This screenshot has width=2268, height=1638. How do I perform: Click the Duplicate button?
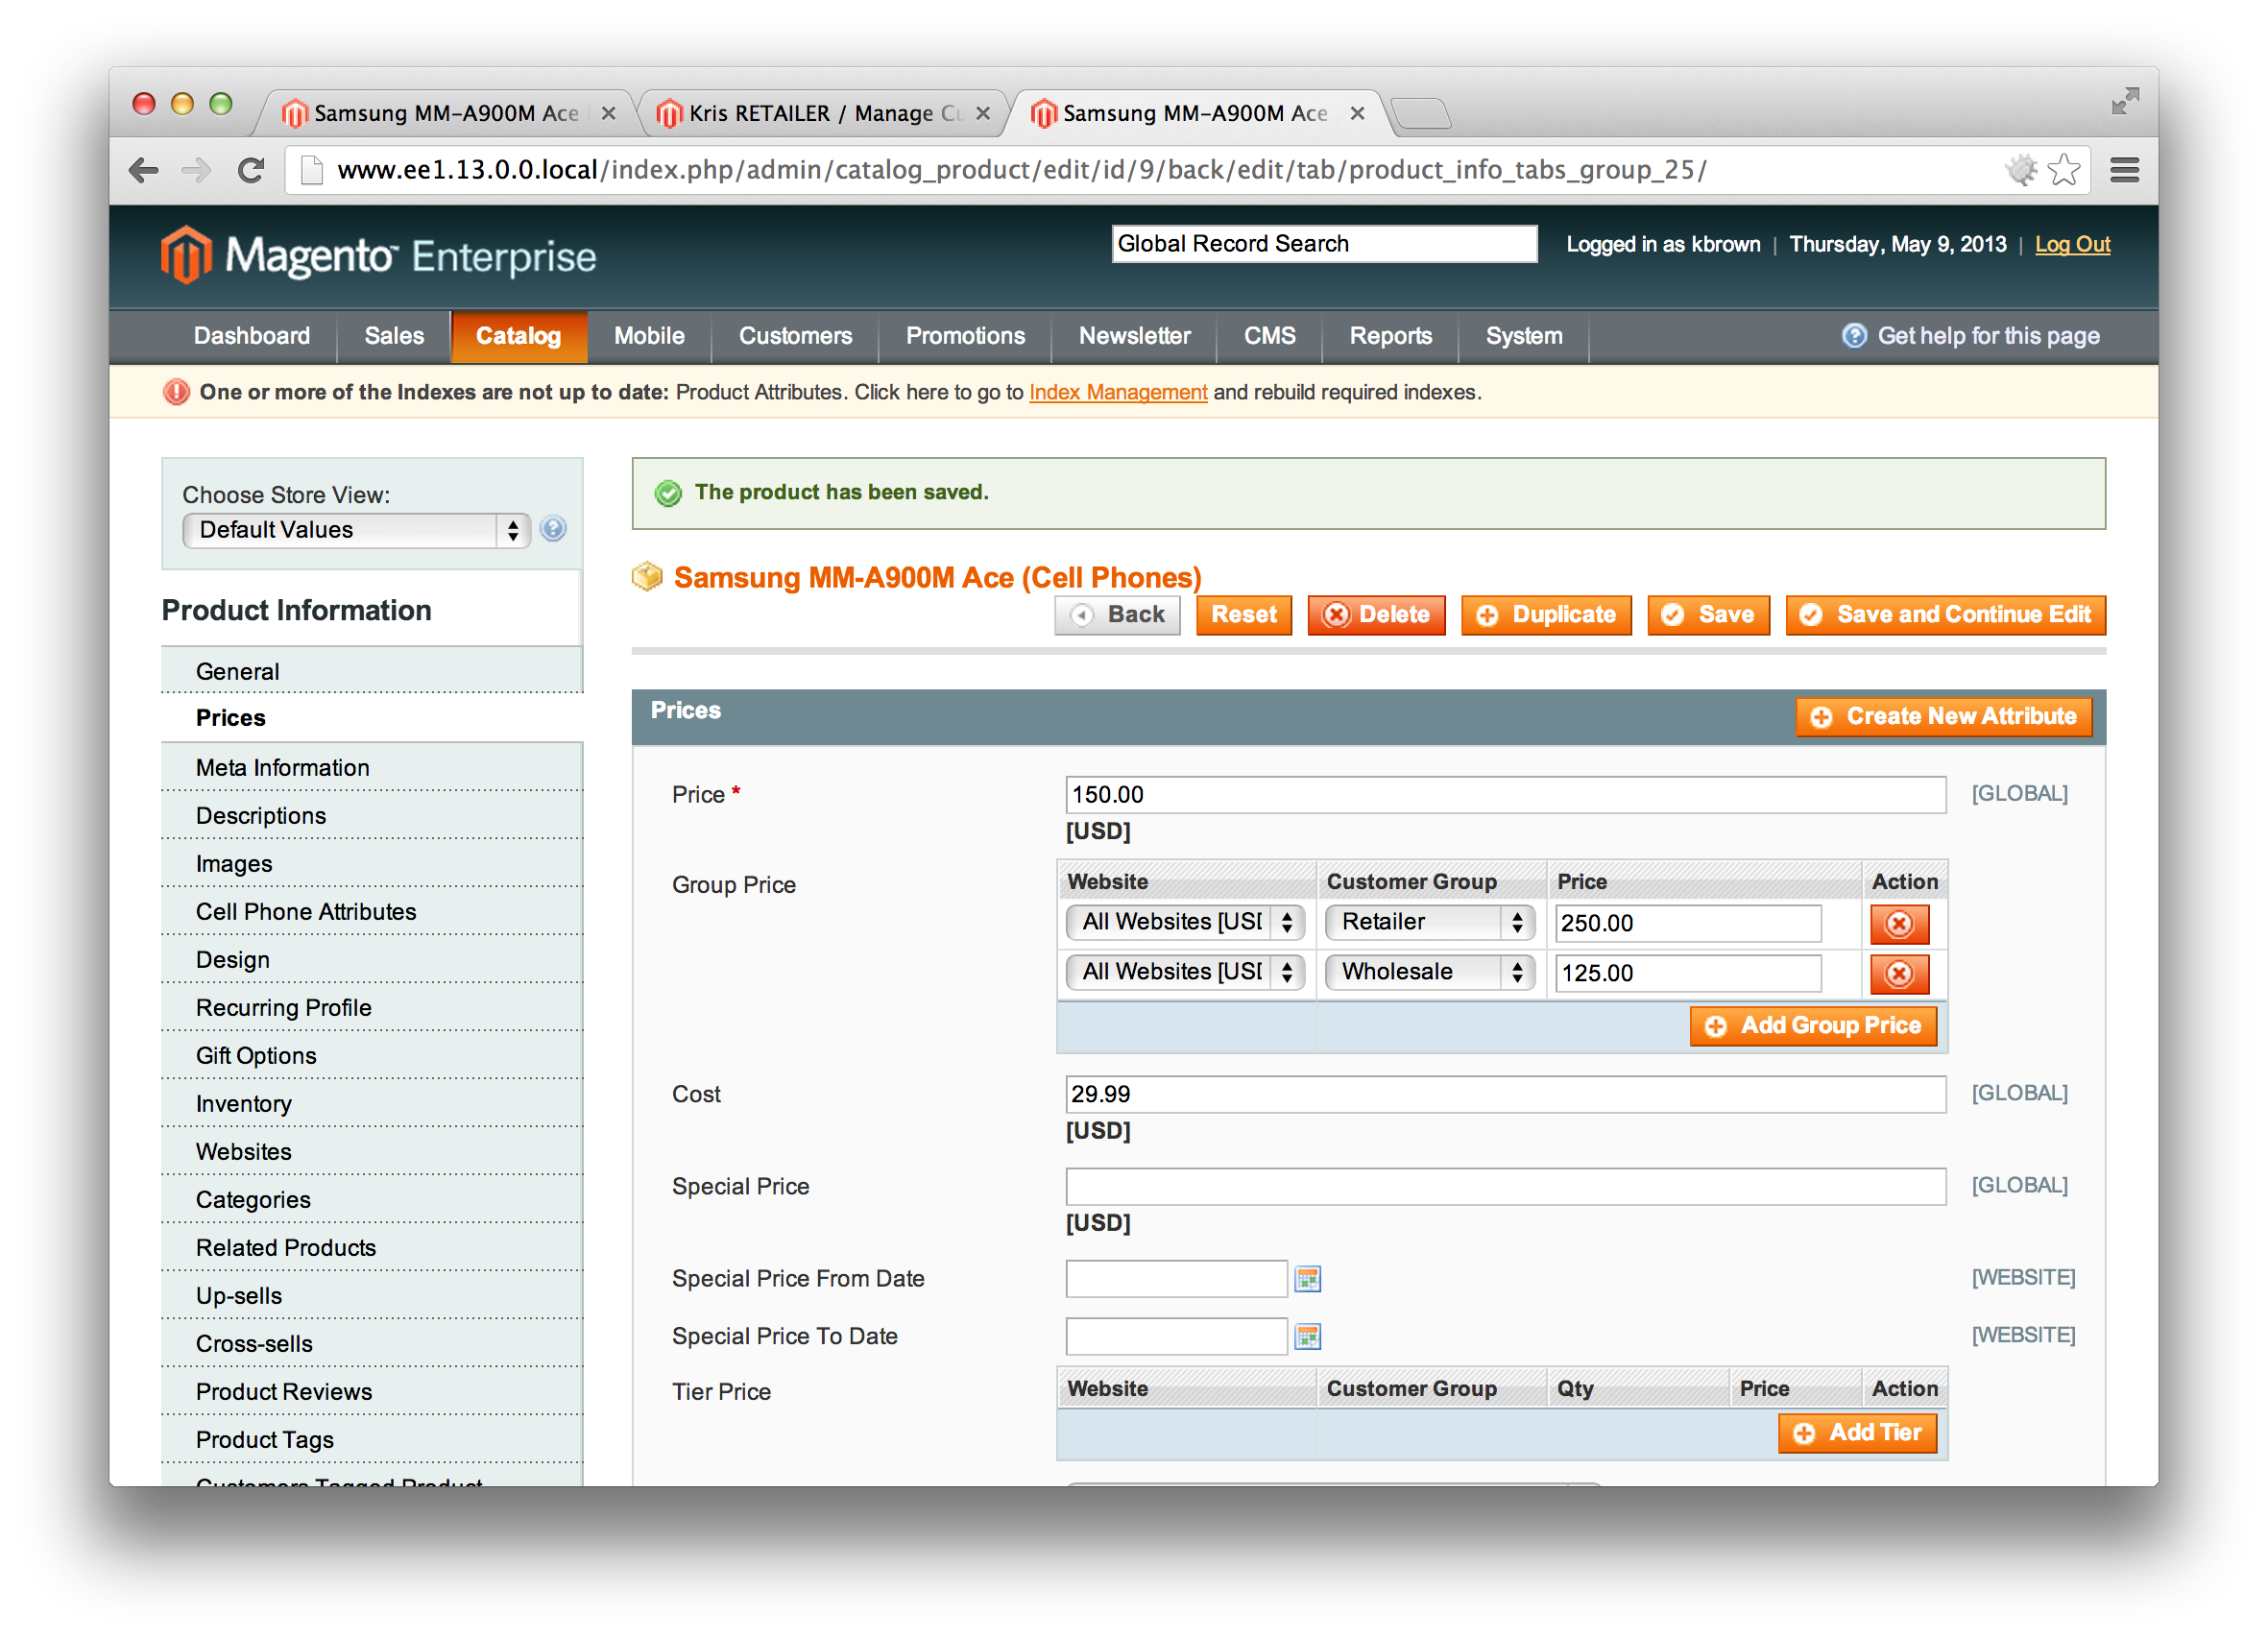(1546, 615)
